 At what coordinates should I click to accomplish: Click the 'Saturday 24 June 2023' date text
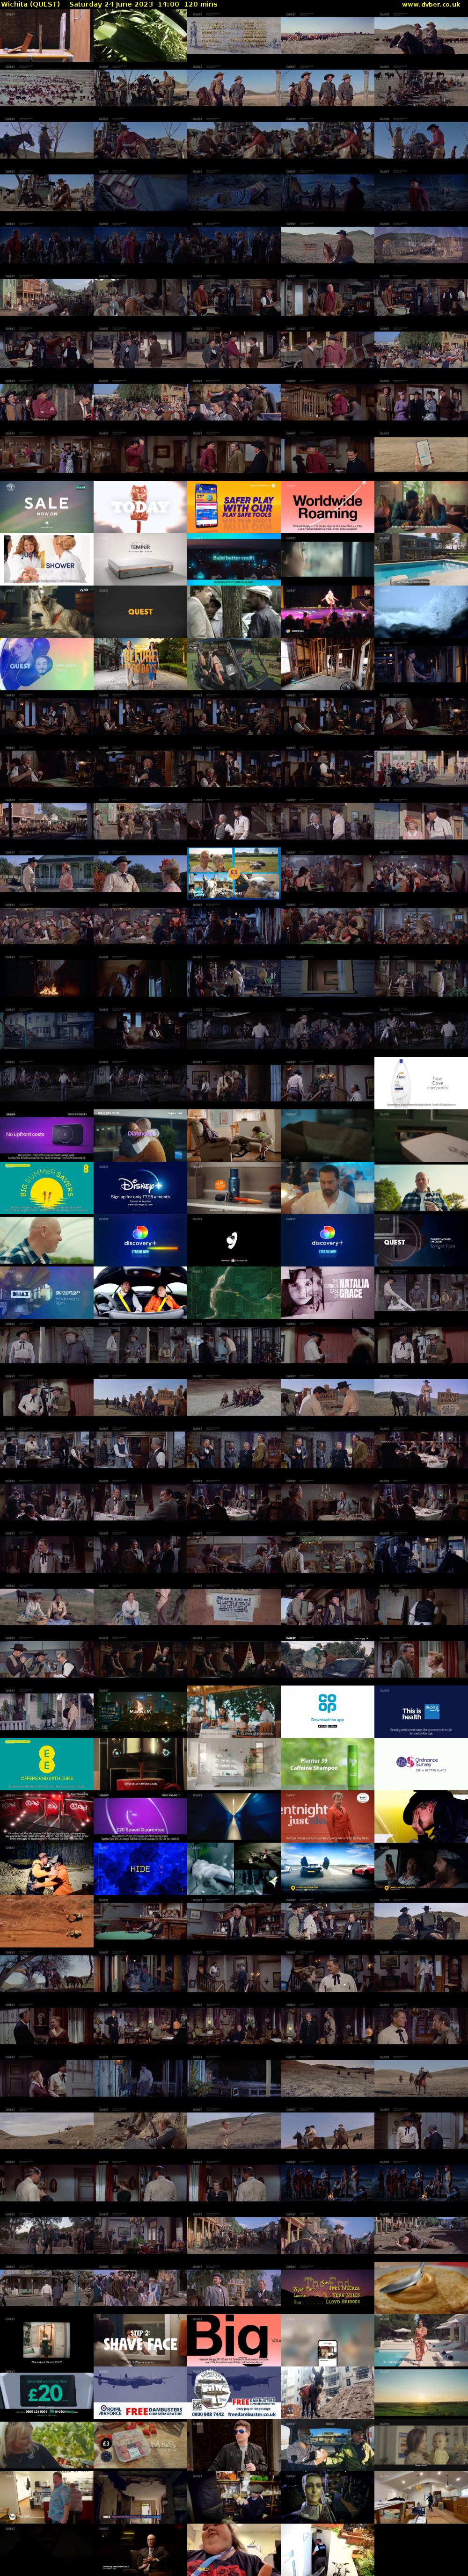(111, 4)
